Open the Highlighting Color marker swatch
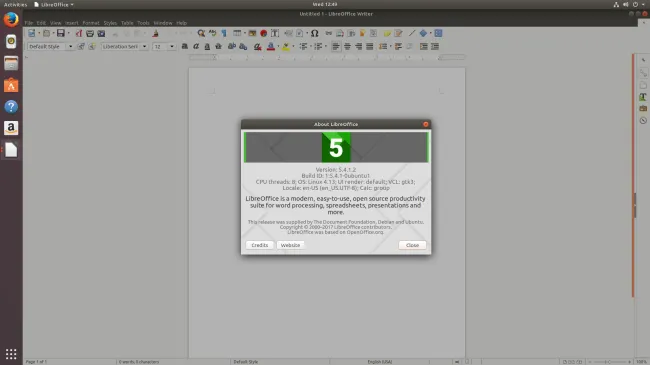The height and width of the screenshot is (365, 650). (x=286, y=46)
